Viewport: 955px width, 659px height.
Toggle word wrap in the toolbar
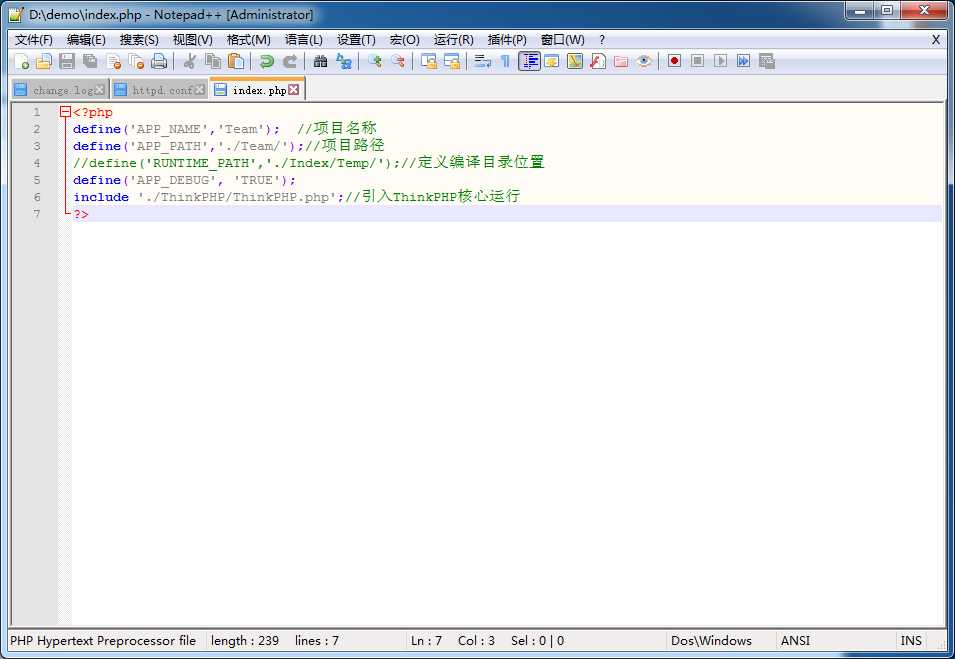tap(482, 61)
